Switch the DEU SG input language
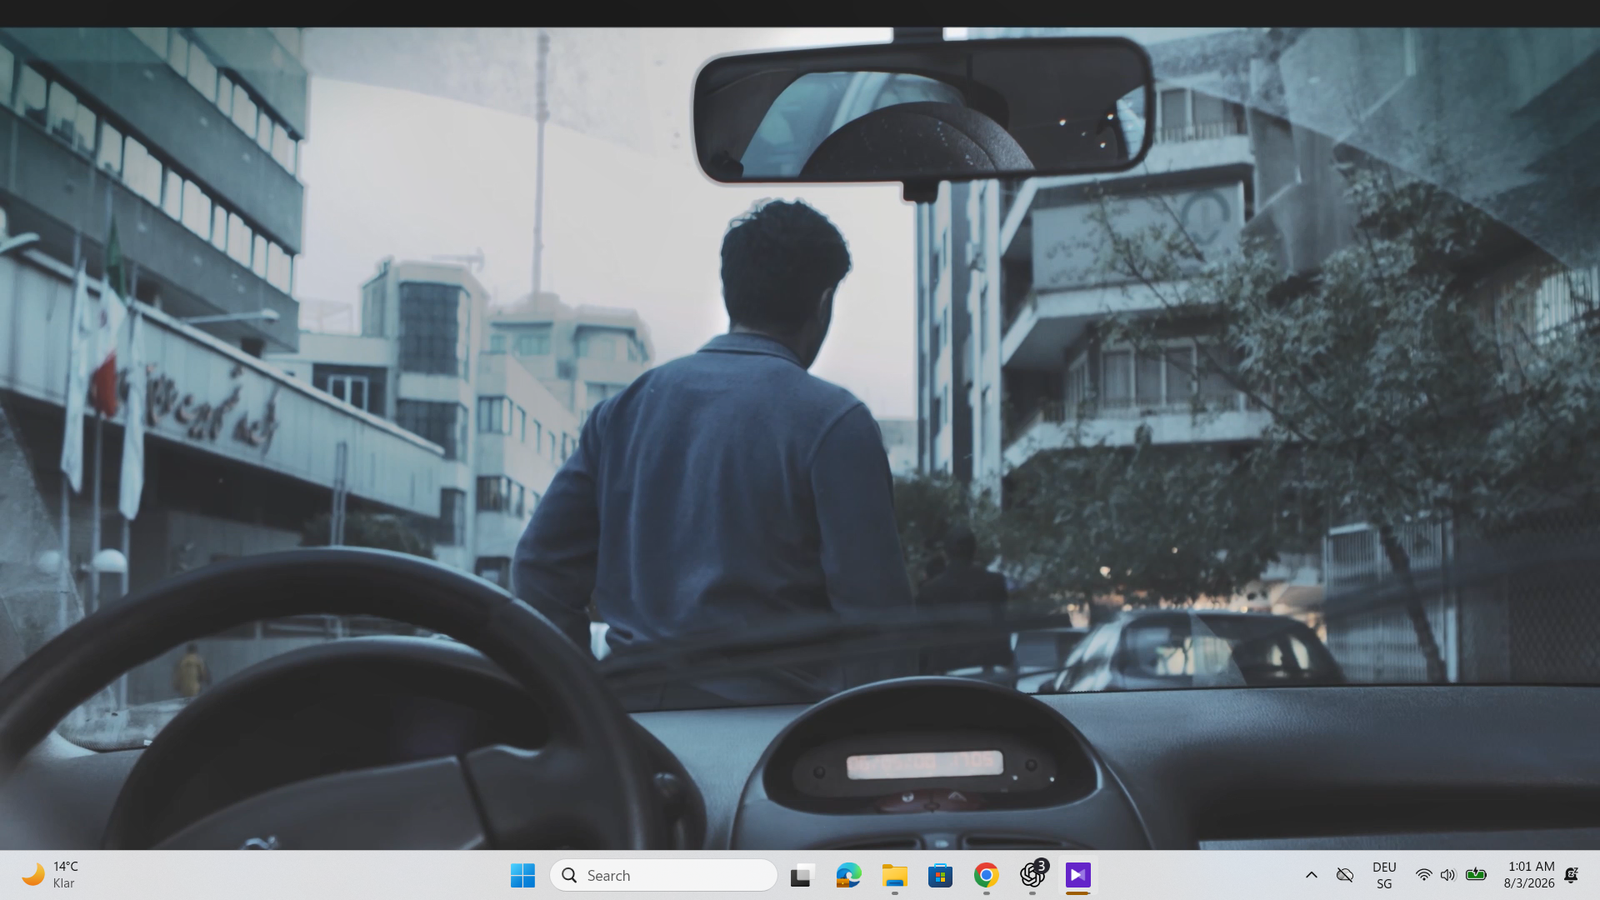 coord(1384,875)
